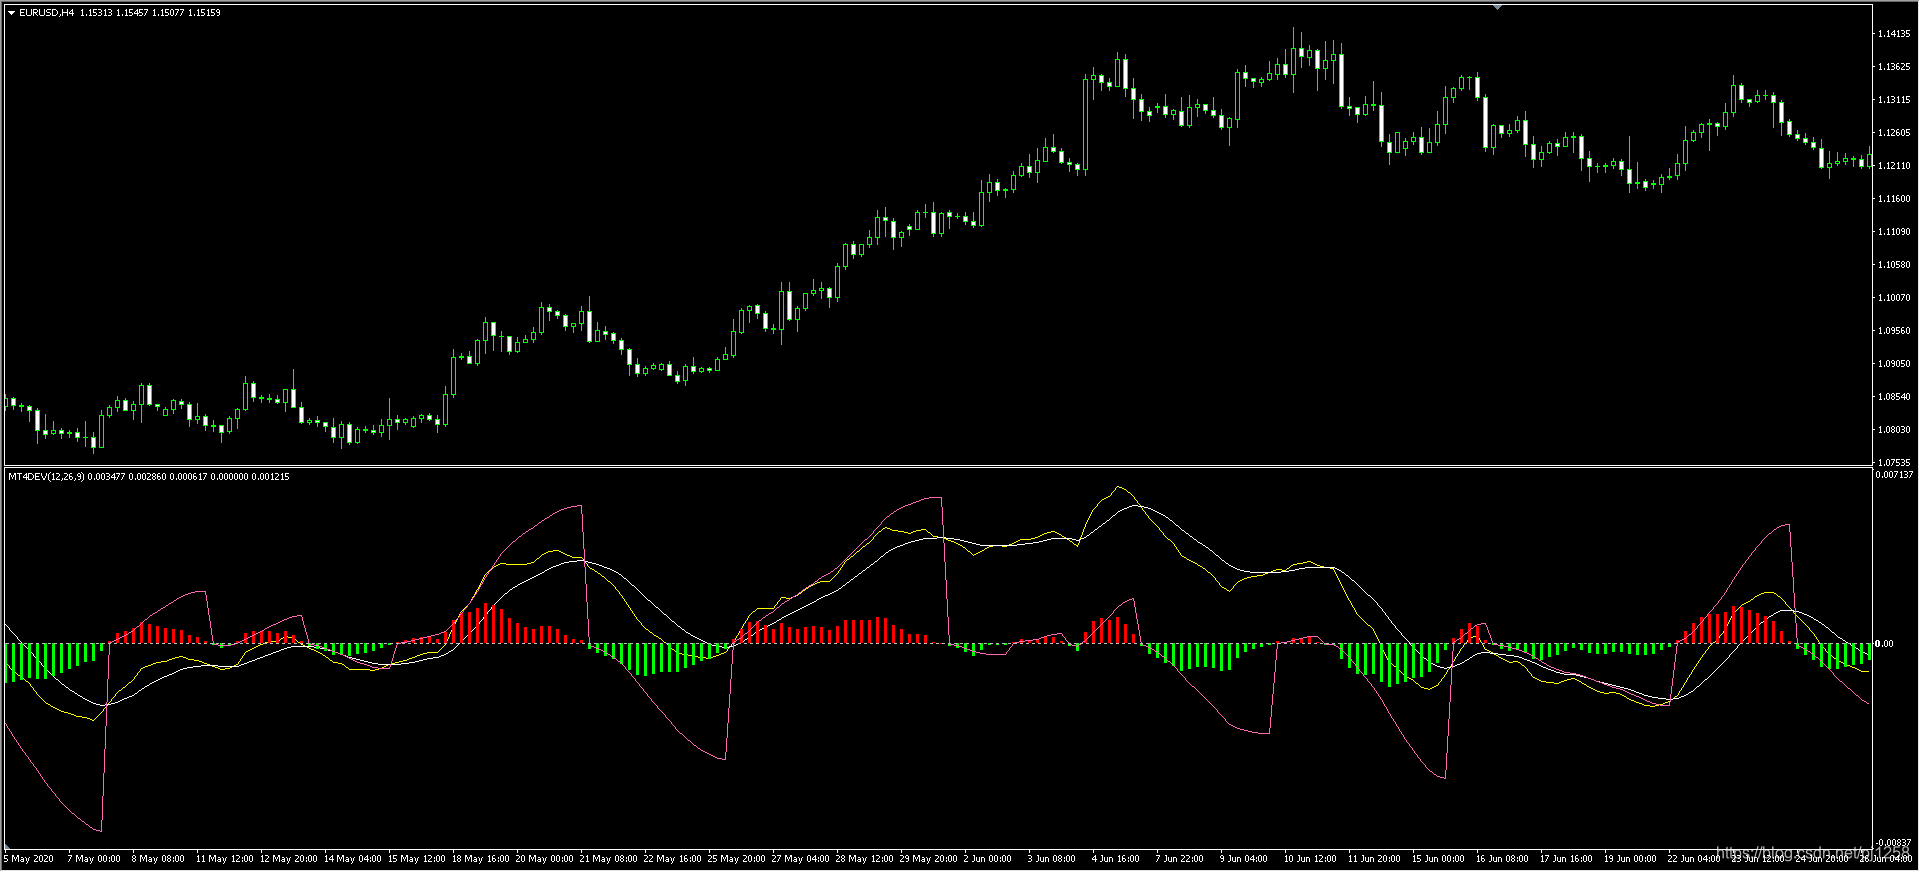Click the 1.09560 price label
This screenshot has width=1920, height=872.
point(1894,331)
